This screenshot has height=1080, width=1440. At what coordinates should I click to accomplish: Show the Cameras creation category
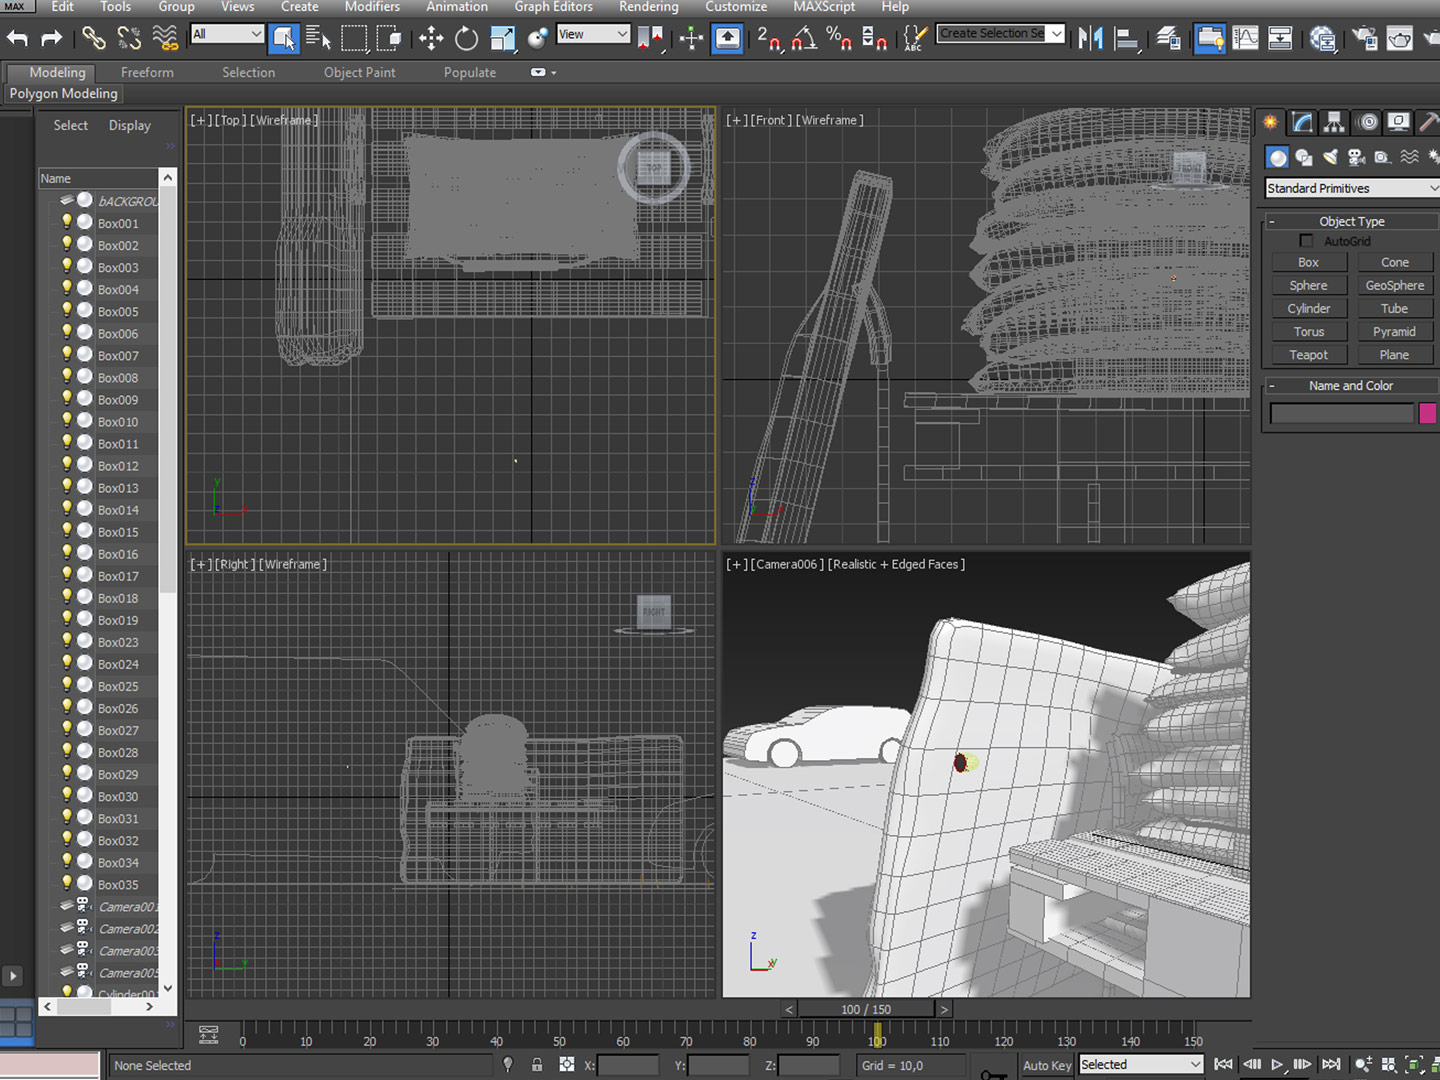point(1356,157)
